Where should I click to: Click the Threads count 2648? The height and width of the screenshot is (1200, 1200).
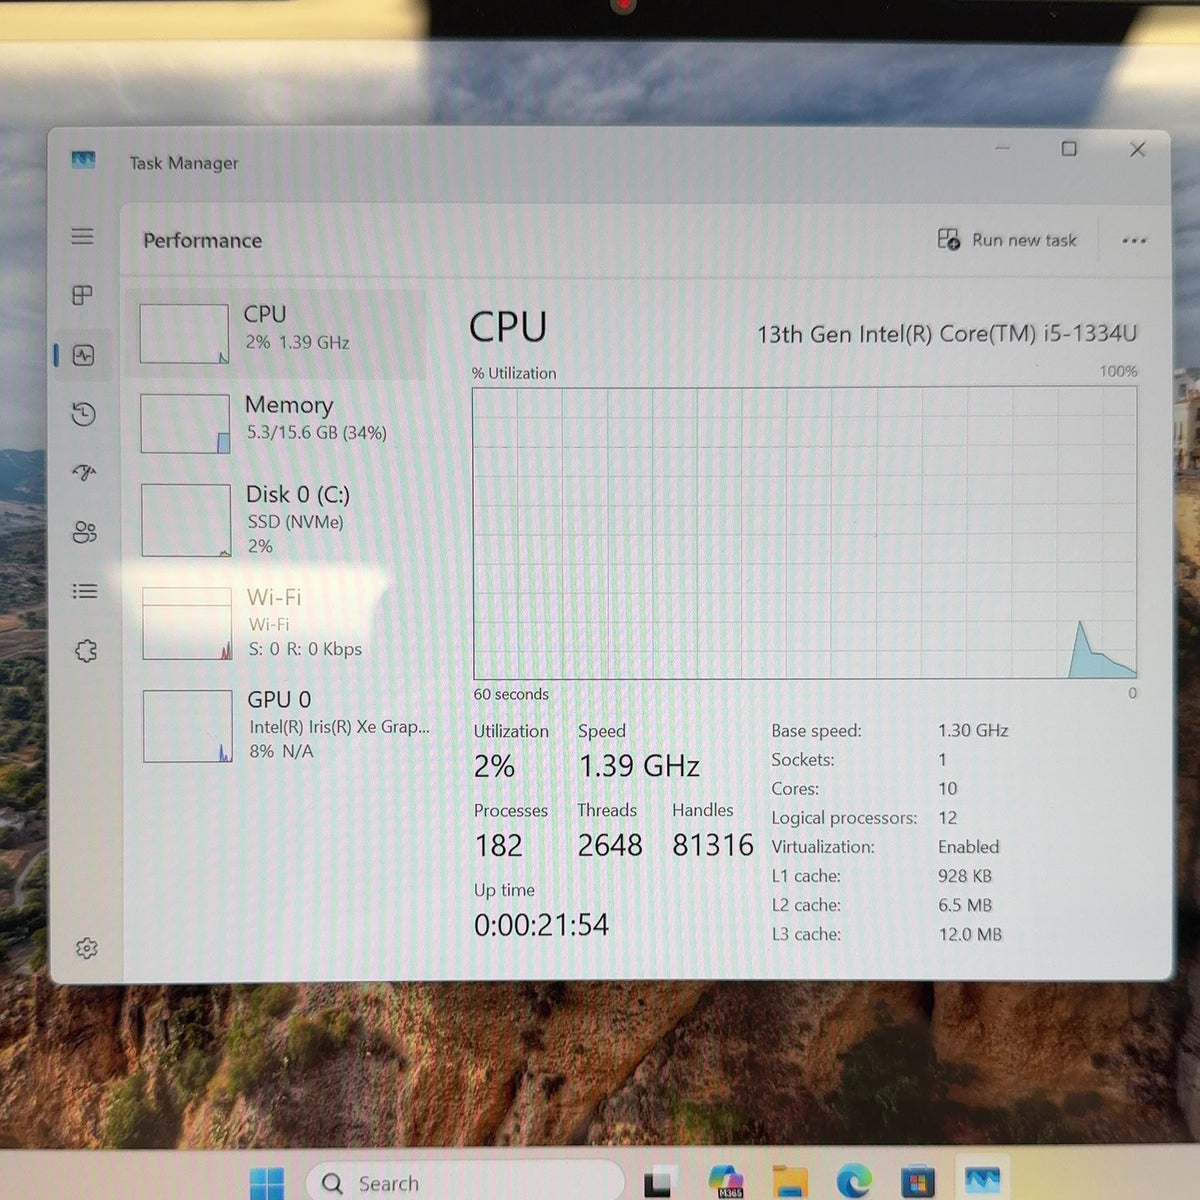[610, 845]
